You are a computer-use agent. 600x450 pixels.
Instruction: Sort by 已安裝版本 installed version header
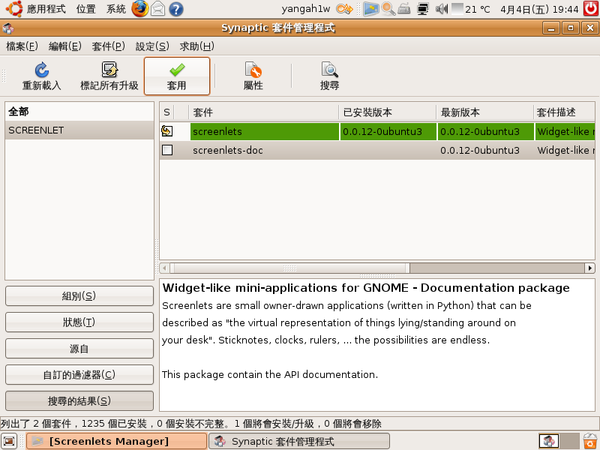tap(387, 112)
